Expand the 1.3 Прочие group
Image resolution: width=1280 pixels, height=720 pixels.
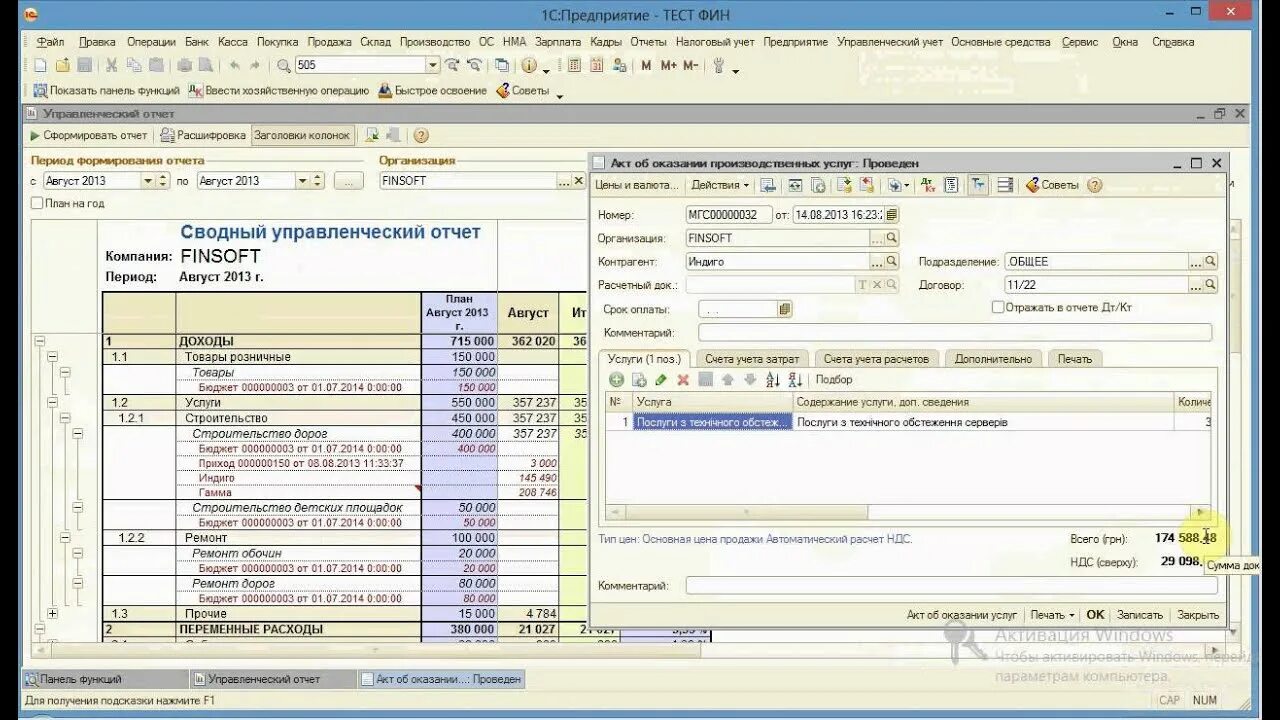pyautogui.click(x=52, y=613)
